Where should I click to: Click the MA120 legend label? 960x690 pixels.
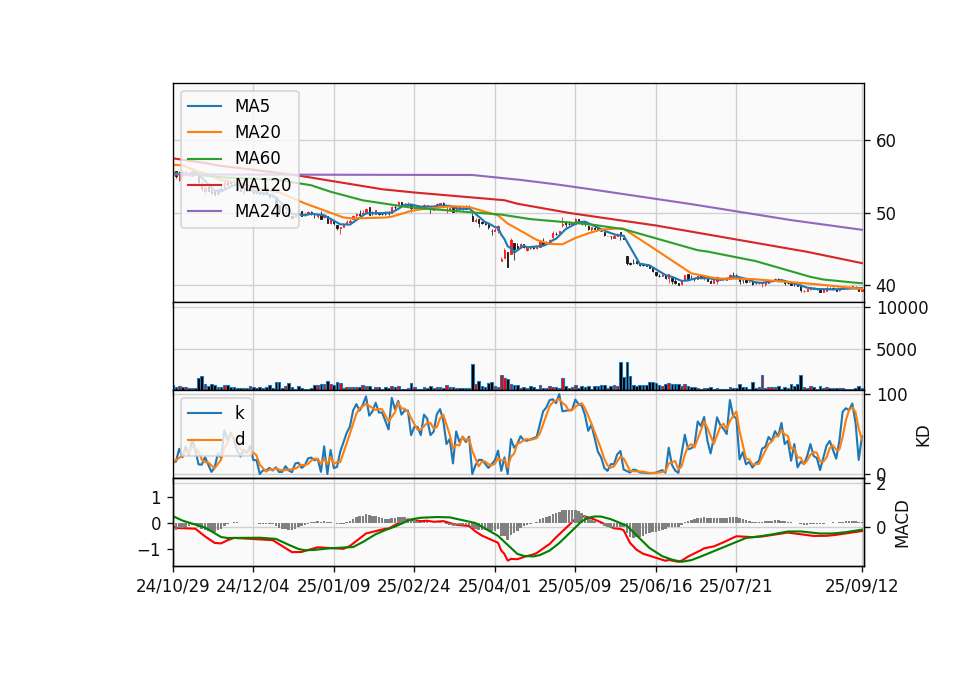click(263, 184)
